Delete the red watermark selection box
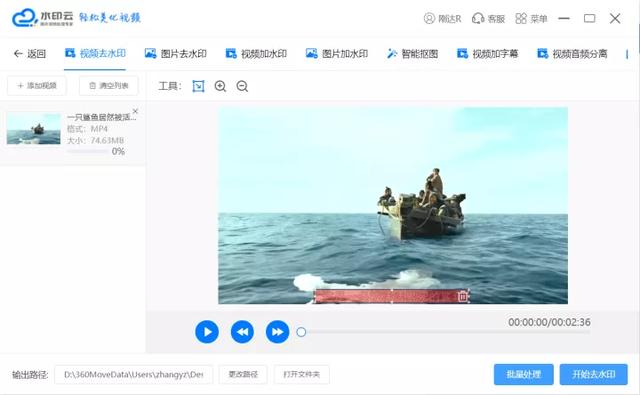Image resolution: width=640 pixels, height=395 pixels. click(x=462, y=296)
